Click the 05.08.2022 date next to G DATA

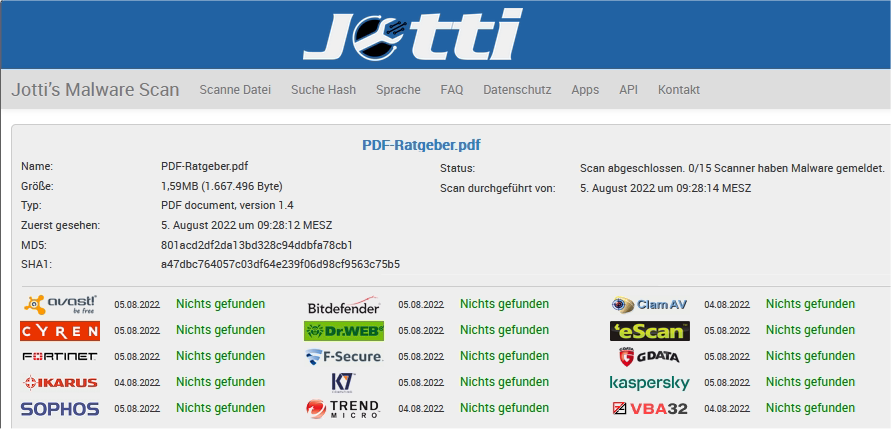coord(727,357)
